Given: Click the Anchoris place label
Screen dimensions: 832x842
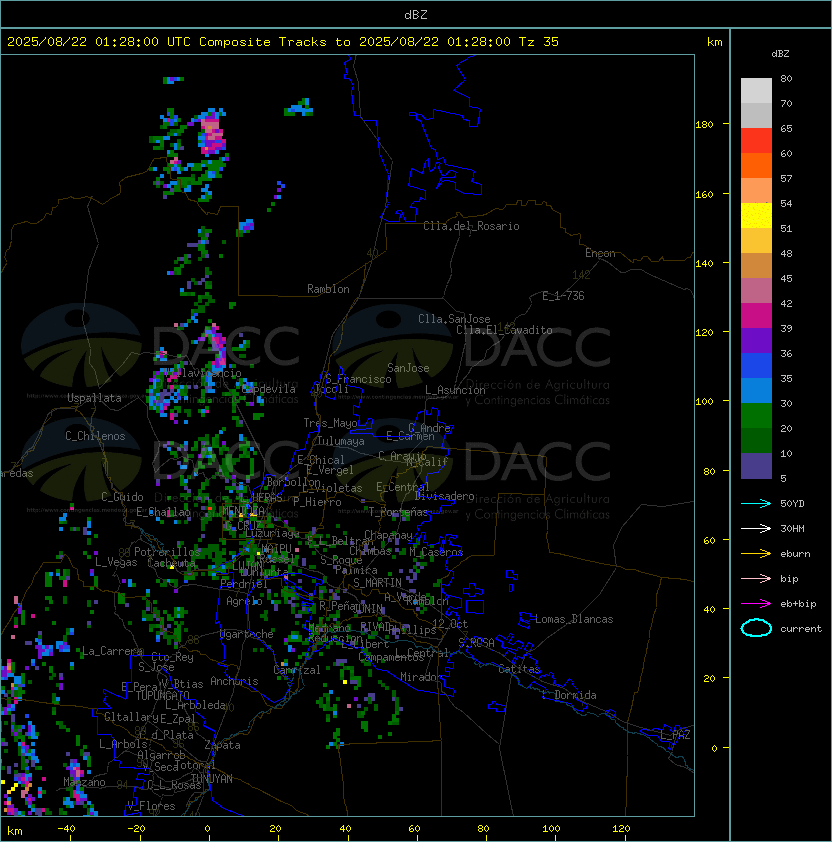Looking at the screenshot, I should (x=234, y=681).
